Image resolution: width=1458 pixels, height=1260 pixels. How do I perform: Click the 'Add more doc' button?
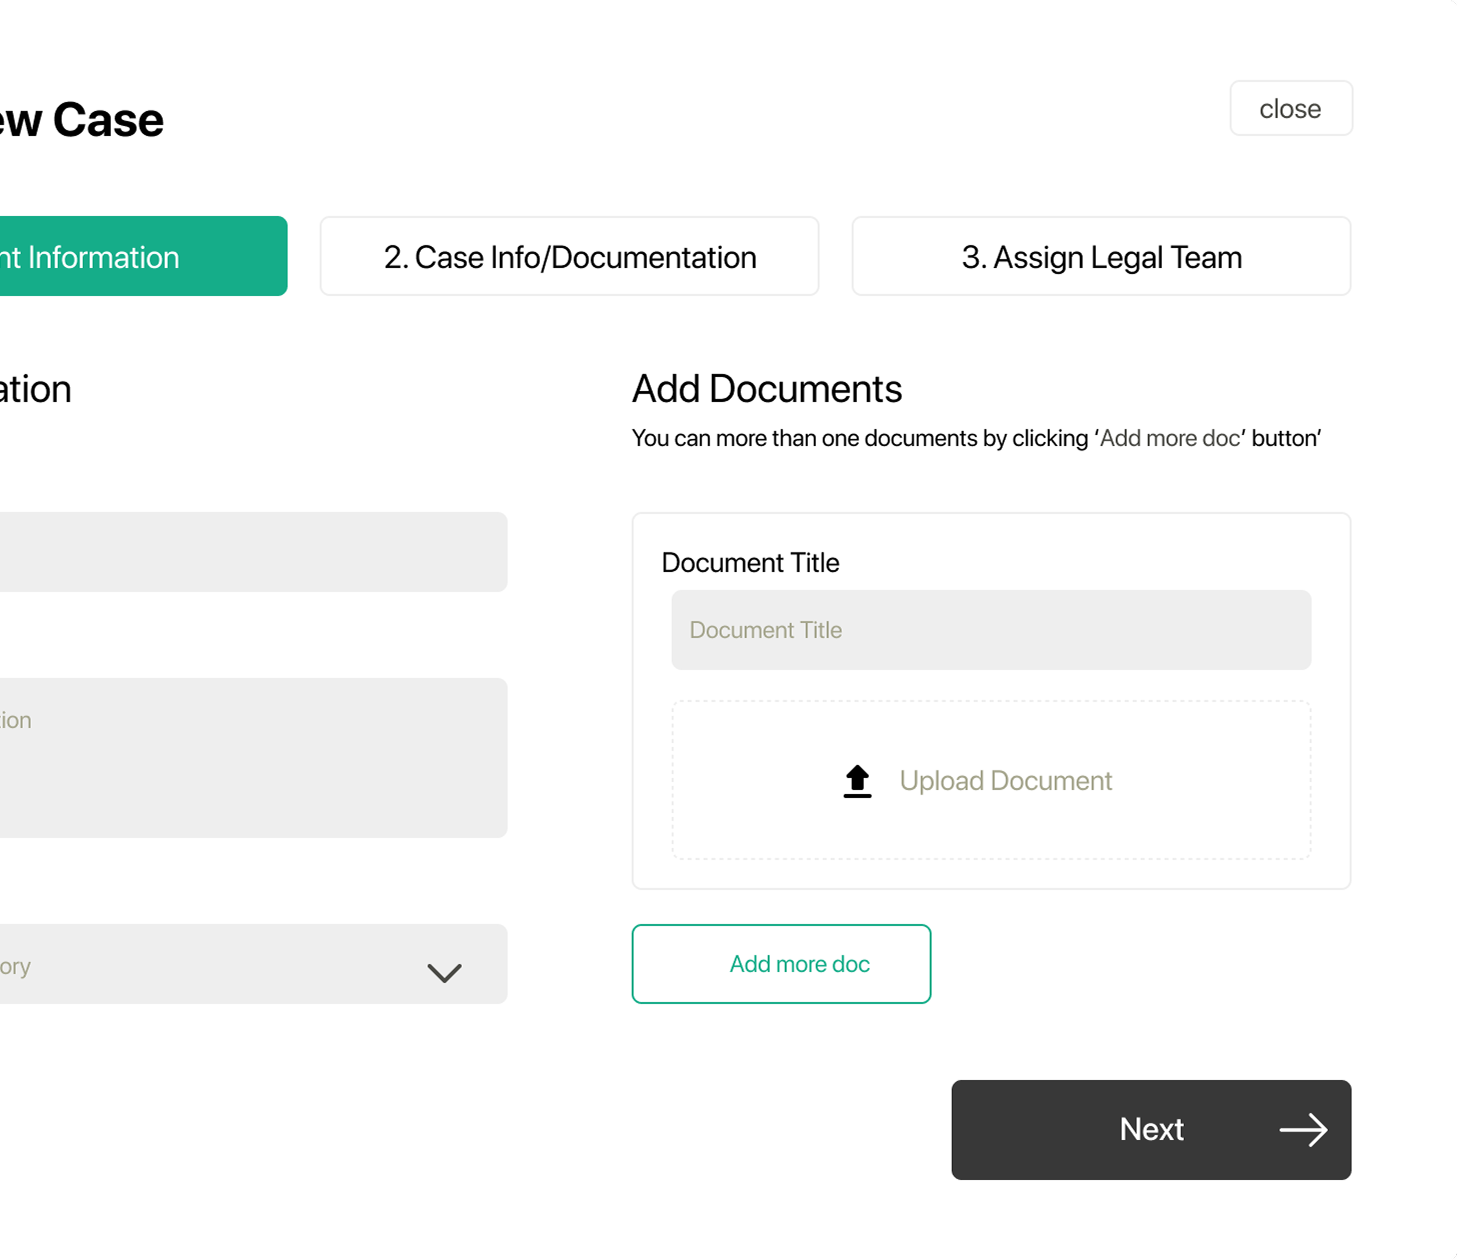781,964
